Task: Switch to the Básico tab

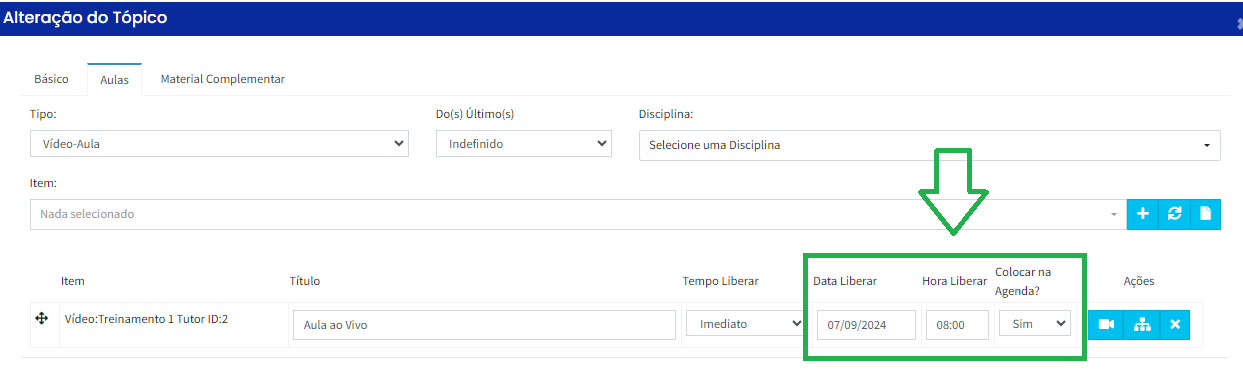Action: pyautogui.click(x=52, y=79)
